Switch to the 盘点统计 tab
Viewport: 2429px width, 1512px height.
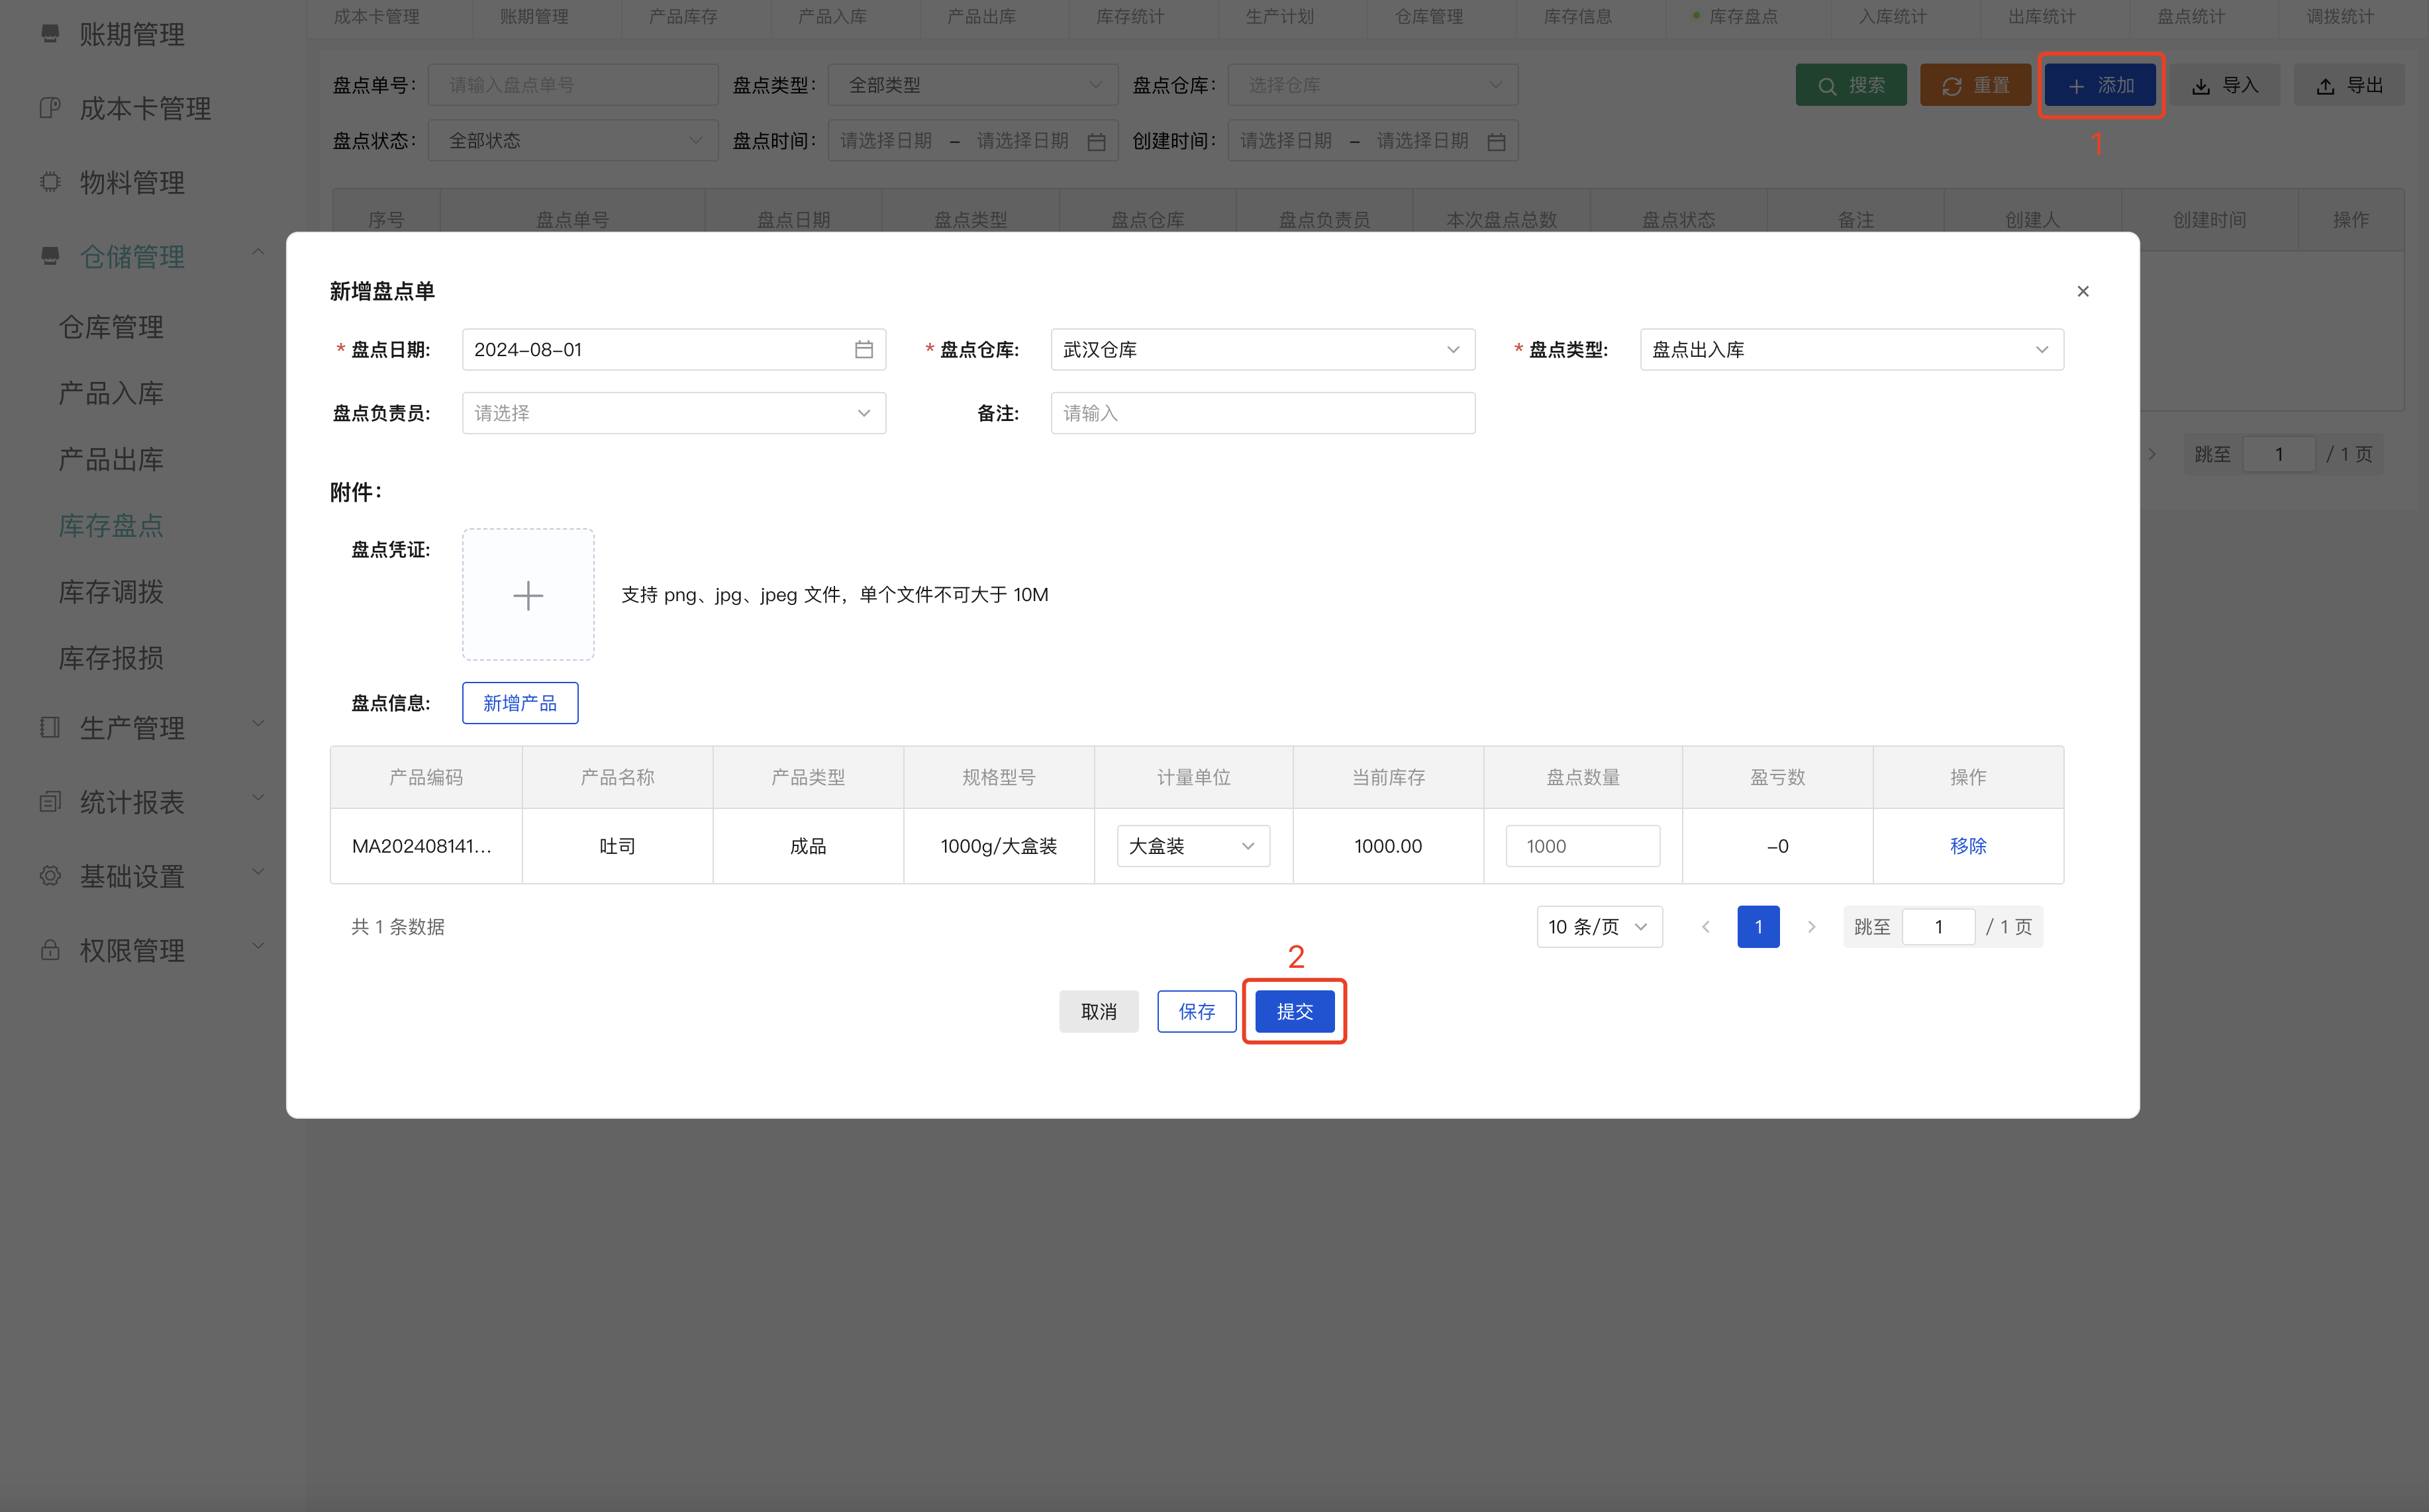point(2189,16)
